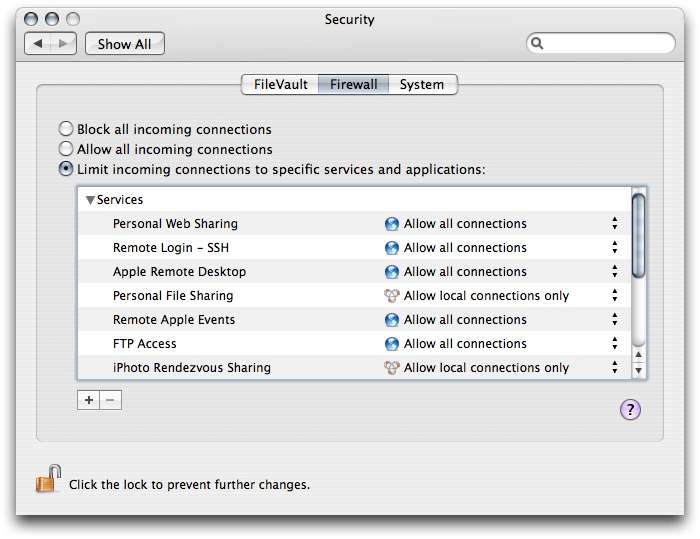This screenshot has height=539, width=700.
Task: Click the scrollbar up arrow
Action: tap(638, 355)
